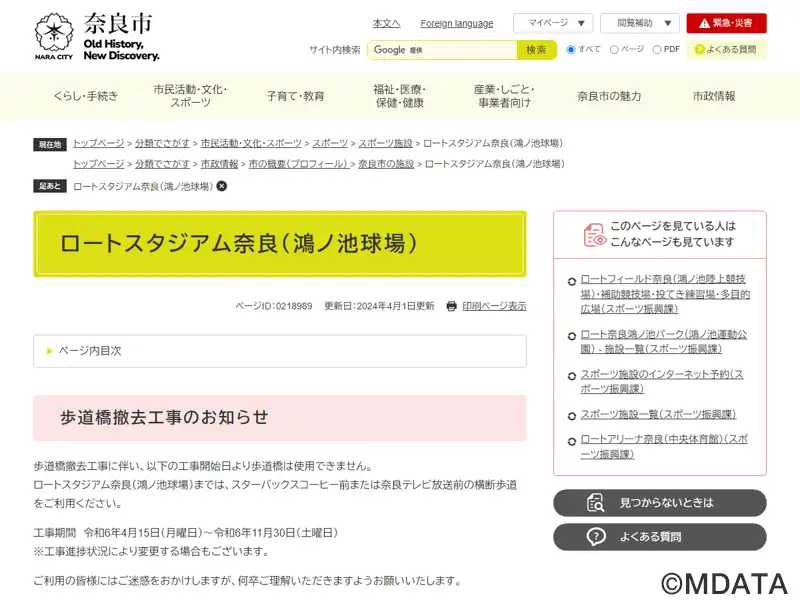The width and height of the screenshot is (800, 600).
Task: Open the 市政情報 menu
Action: (x=714, y=96)
